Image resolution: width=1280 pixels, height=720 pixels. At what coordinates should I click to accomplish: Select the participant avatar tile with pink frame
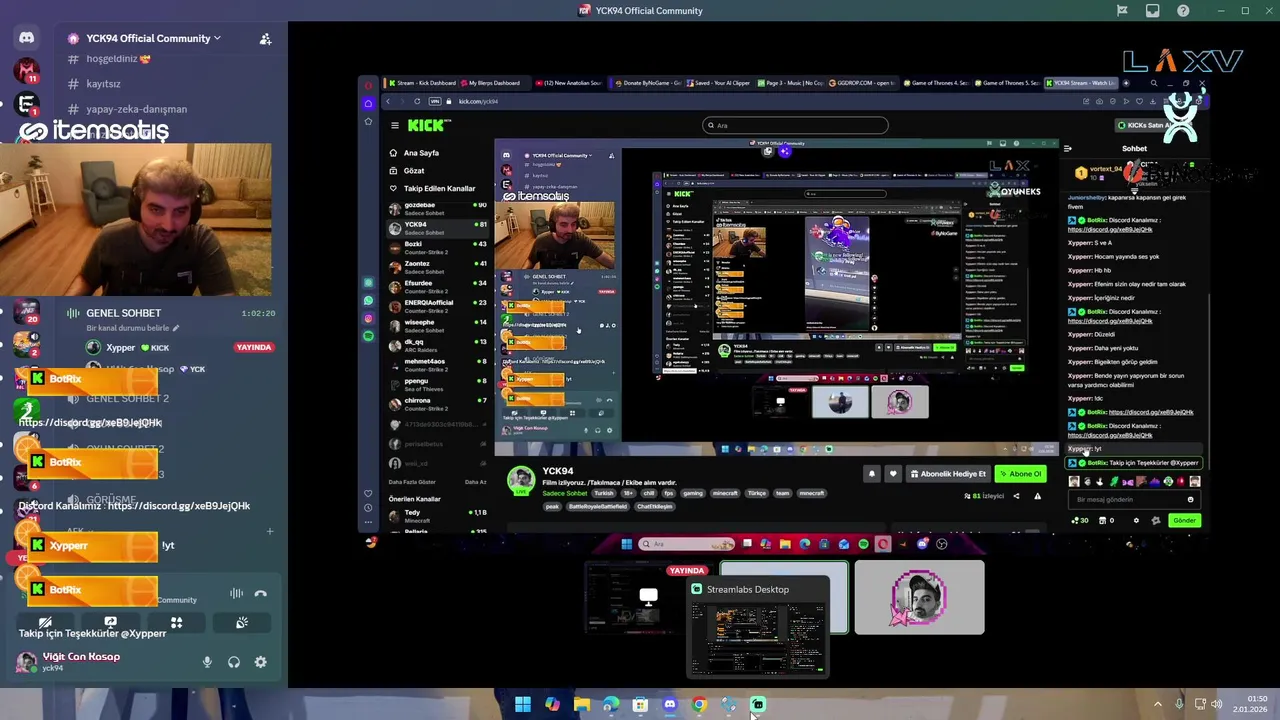point(919,597)
